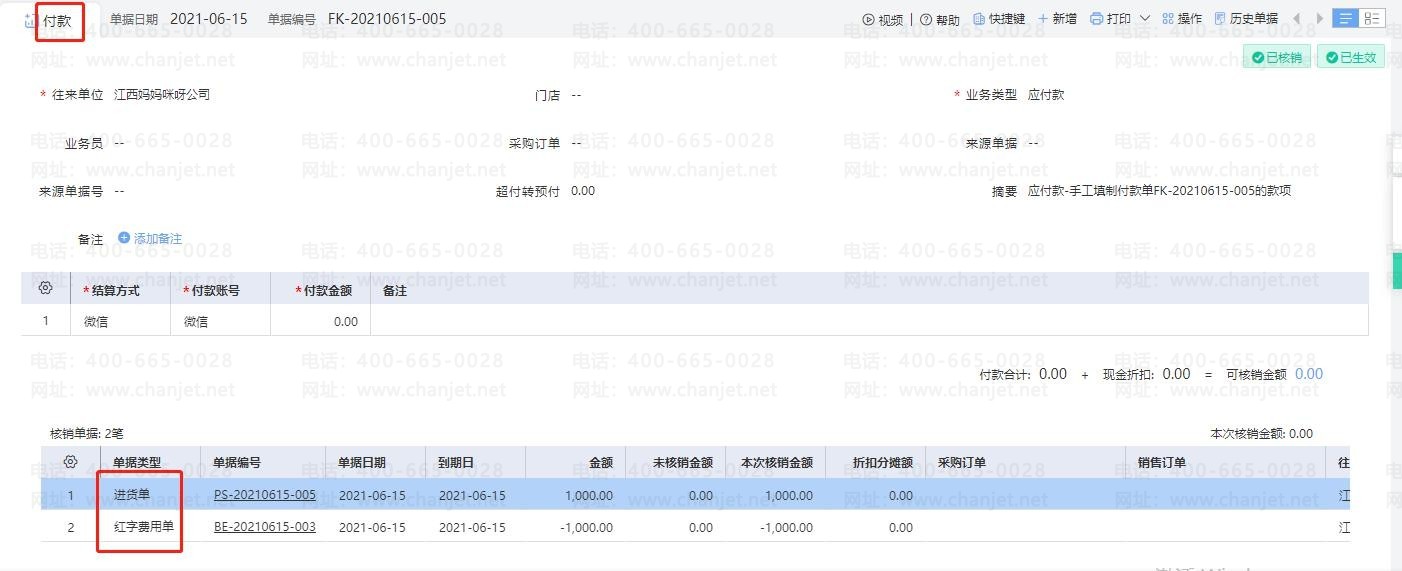This screenshot has width=1402, height=571.
Task: Open document link PS-20210615-005
Action: tap(265, 495)
